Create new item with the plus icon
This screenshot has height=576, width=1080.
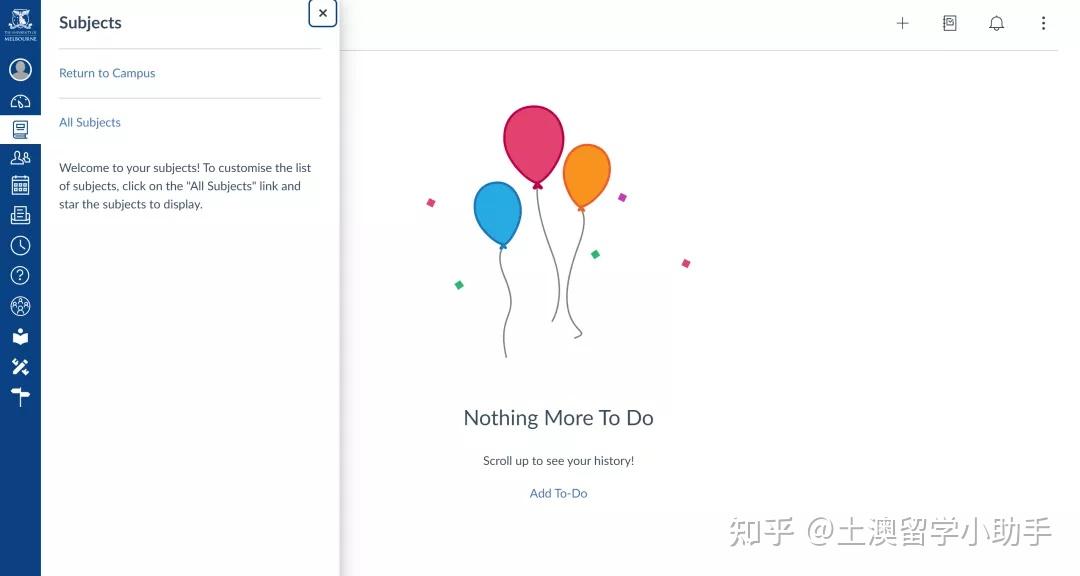tap(902, 22)
